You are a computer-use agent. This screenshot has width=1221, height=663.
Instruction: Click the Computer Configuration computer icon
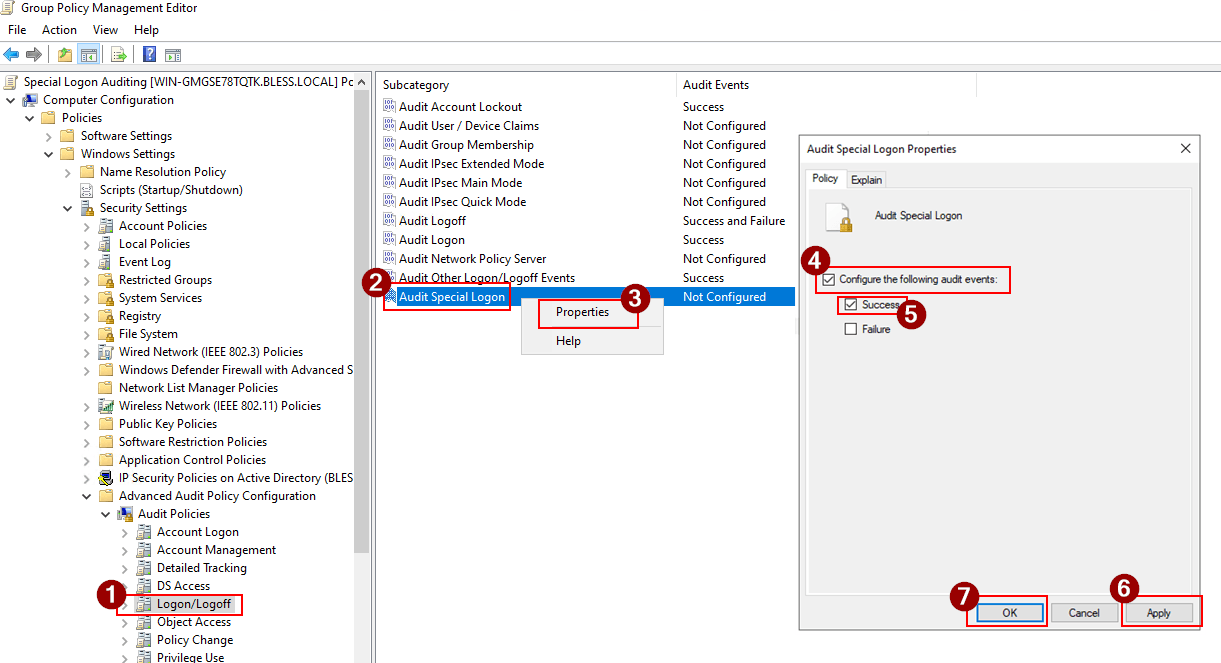point(30,100)
